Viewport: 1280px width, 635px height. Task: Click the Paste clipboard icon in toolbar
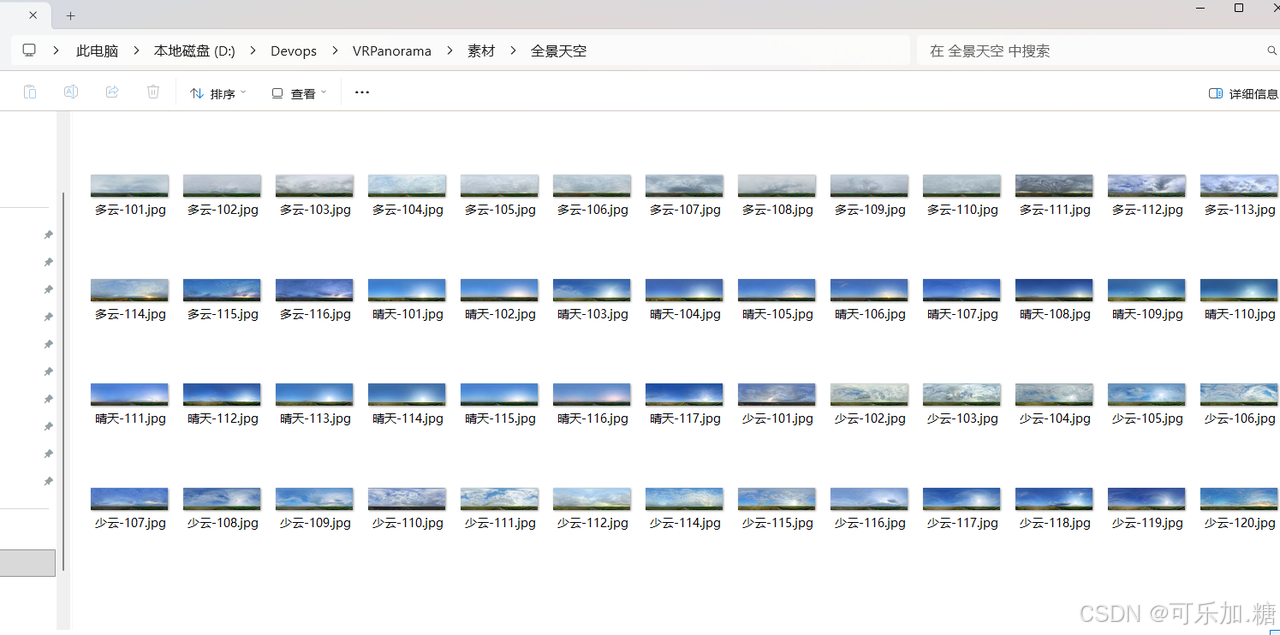[x=30, y=92]
